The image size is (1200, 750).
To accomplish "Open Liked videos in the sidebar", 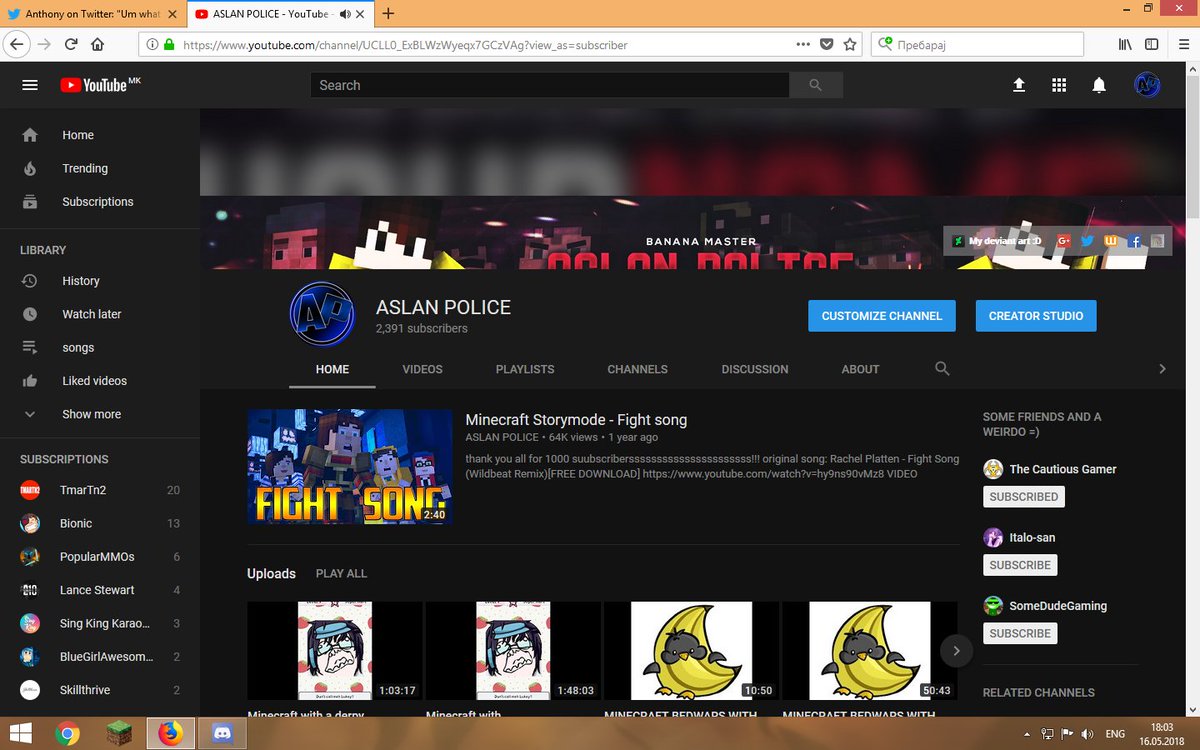I will [100, 381].
